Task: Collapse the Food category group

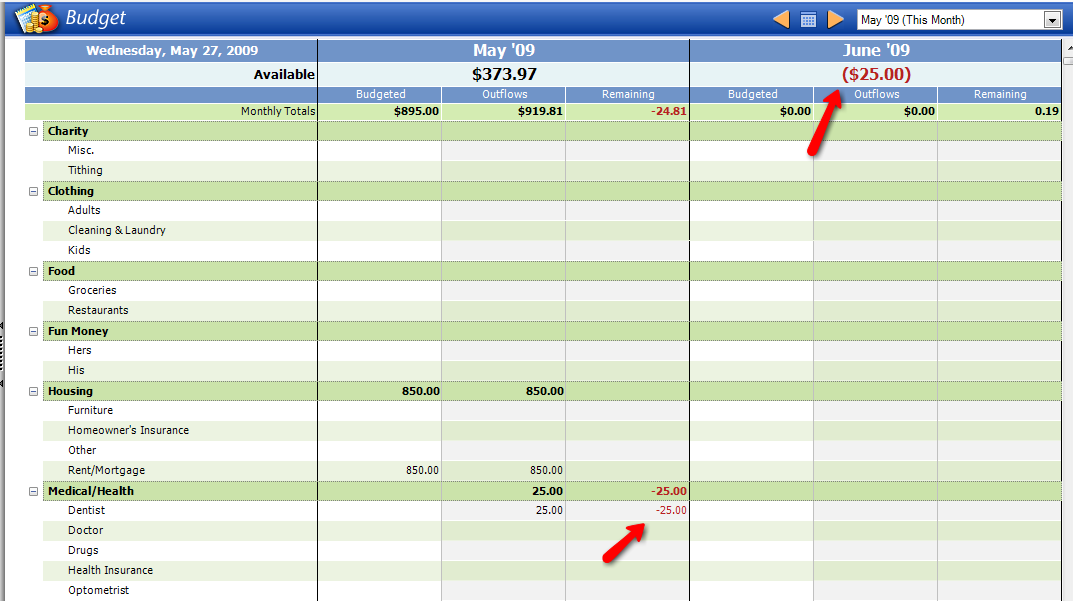Action: [33, 272]
